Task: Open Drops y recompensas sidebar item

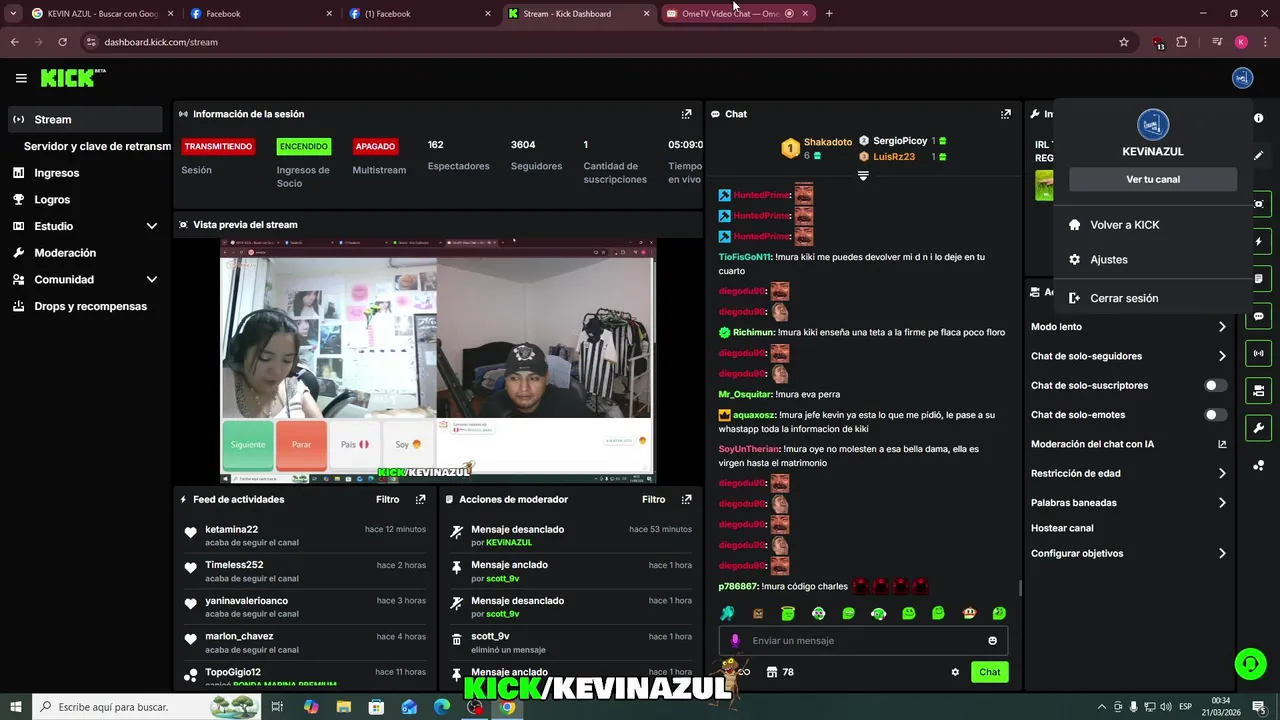Action: tap(84, 306)
